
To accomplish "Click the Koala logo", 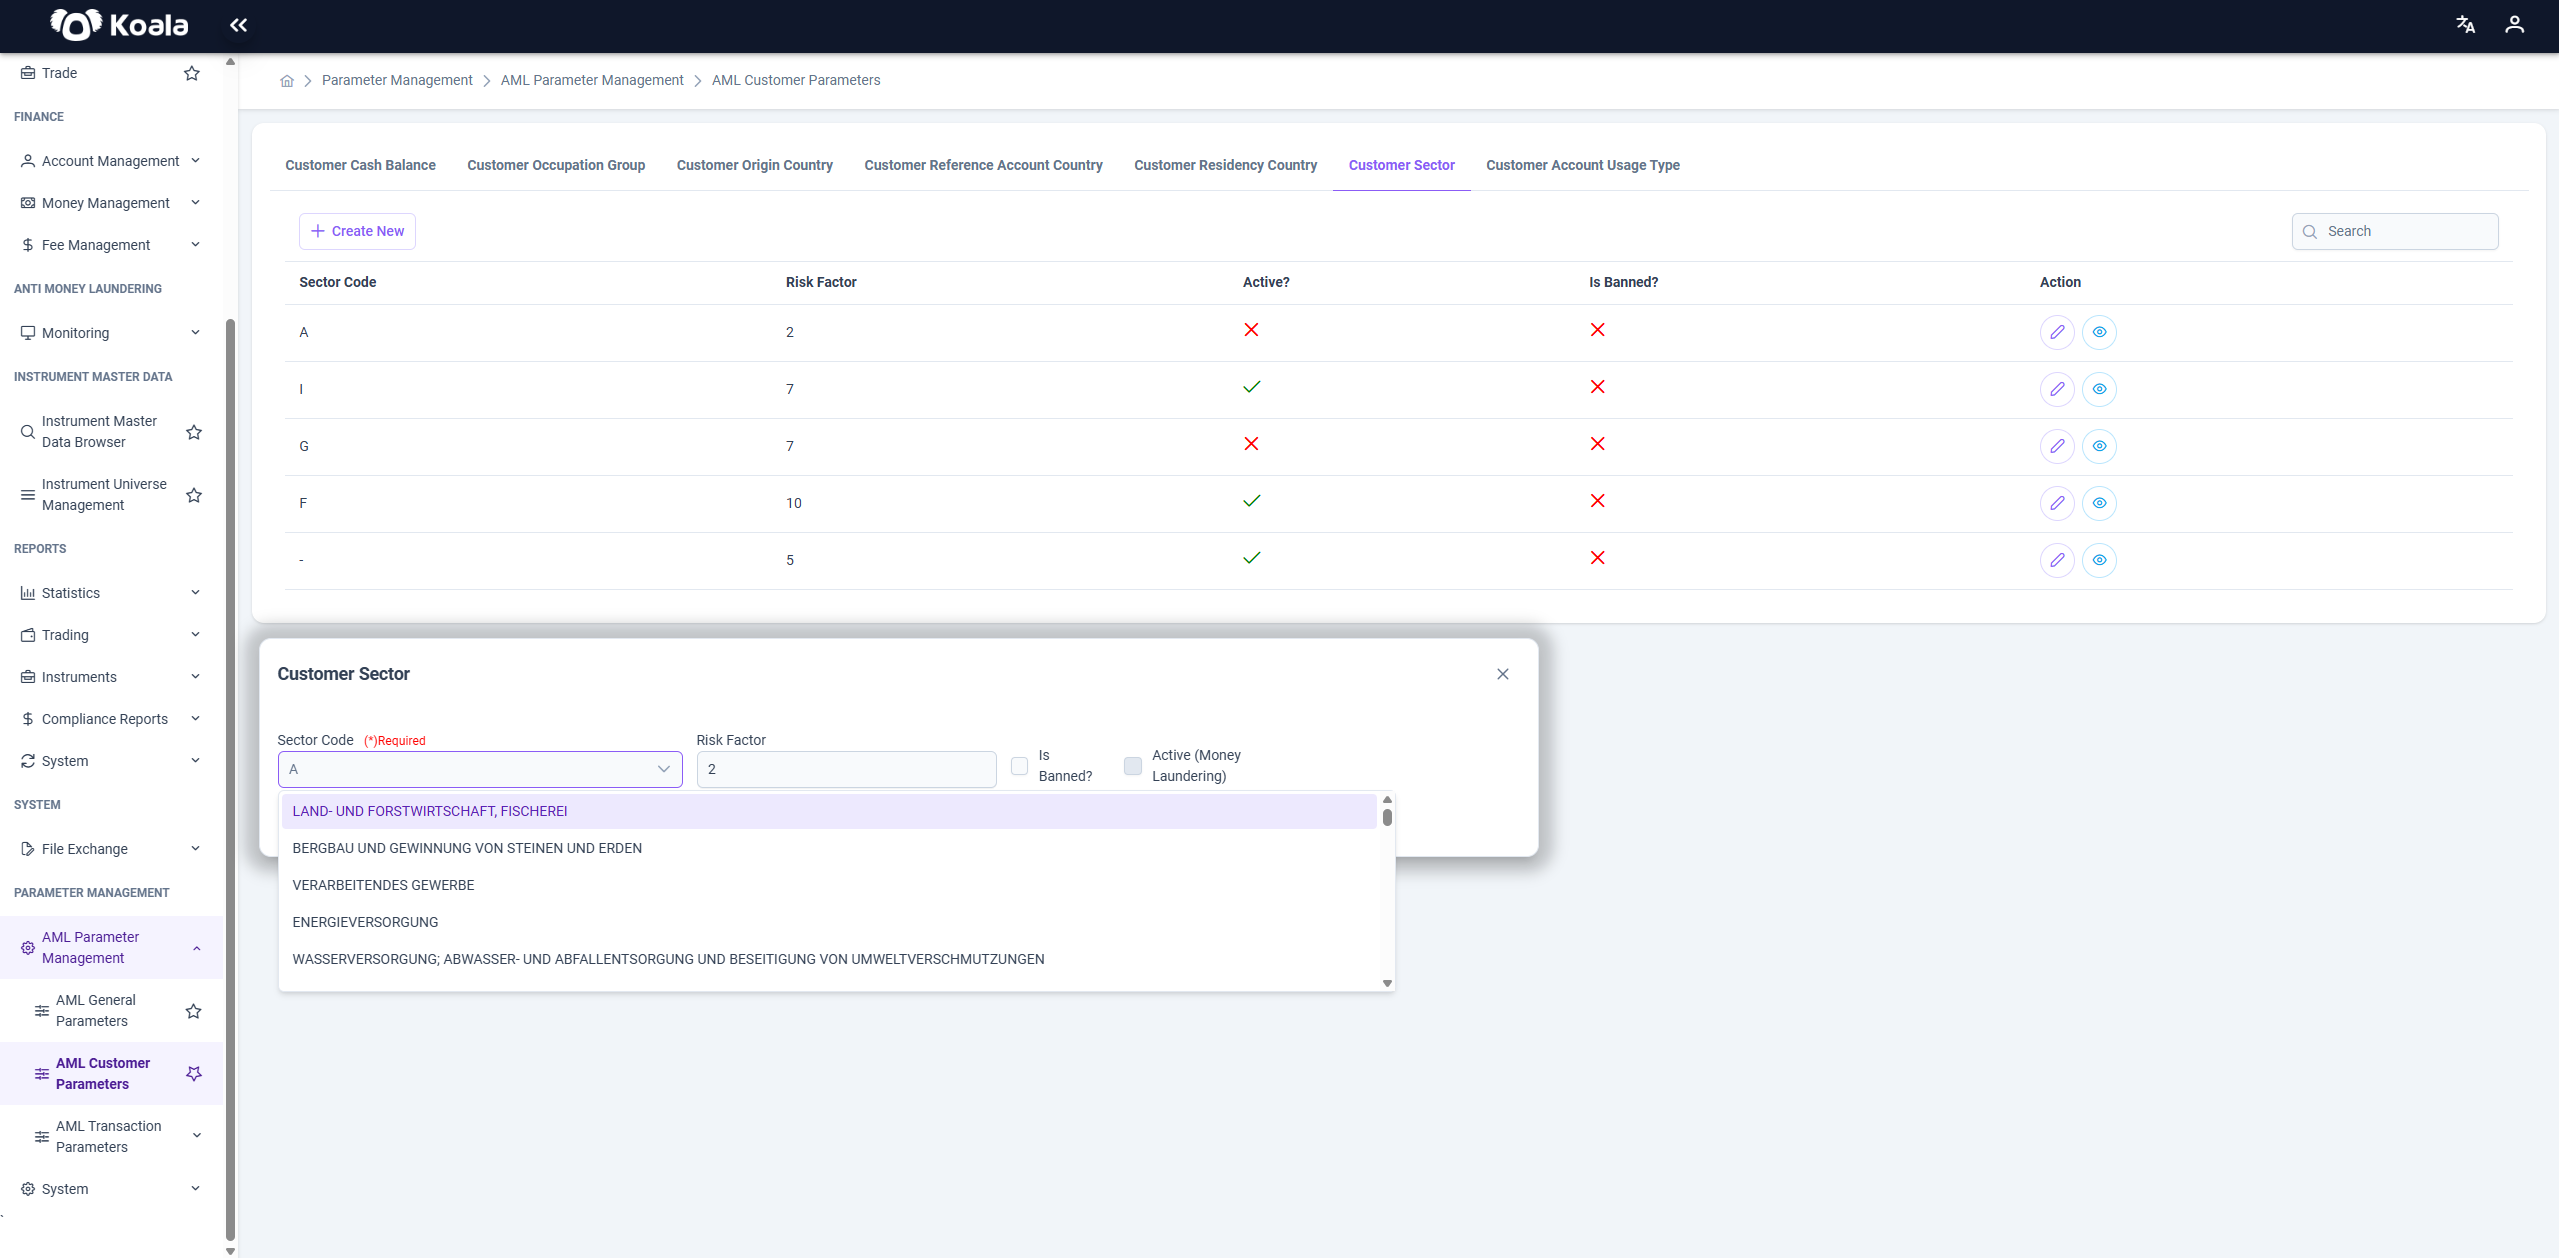I will [x=119, y=25].
